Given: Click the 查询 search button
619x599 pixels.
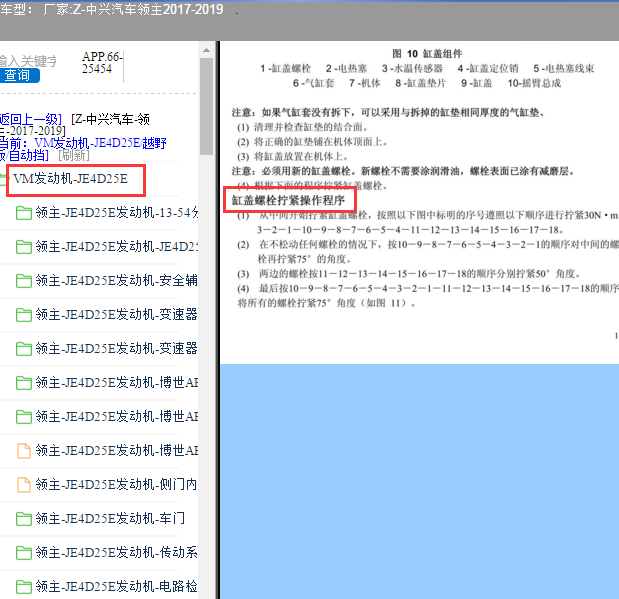Looking at the screenshot, I should (x=19, y=75).
